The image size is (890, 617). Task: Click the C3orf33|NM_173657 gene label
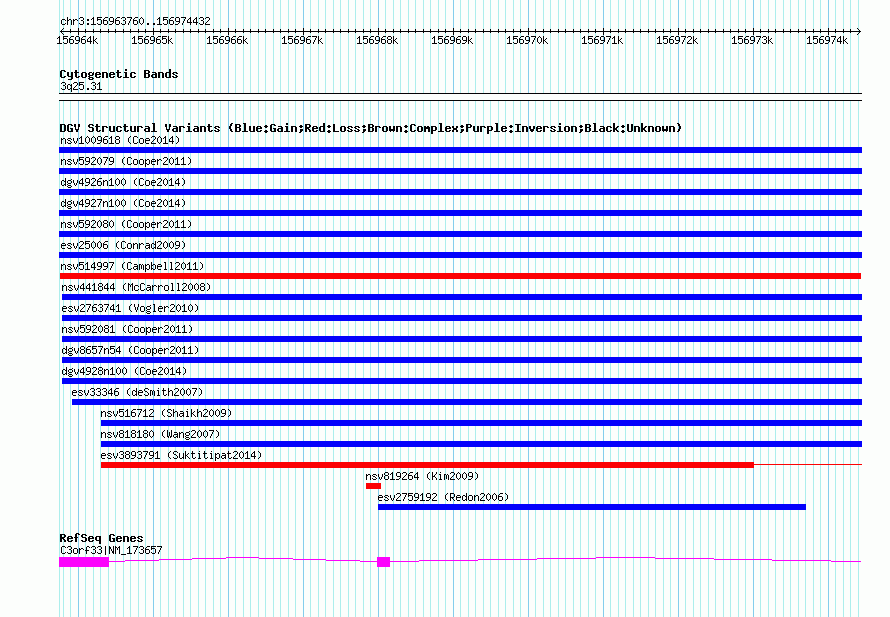[x=110, y=550]
